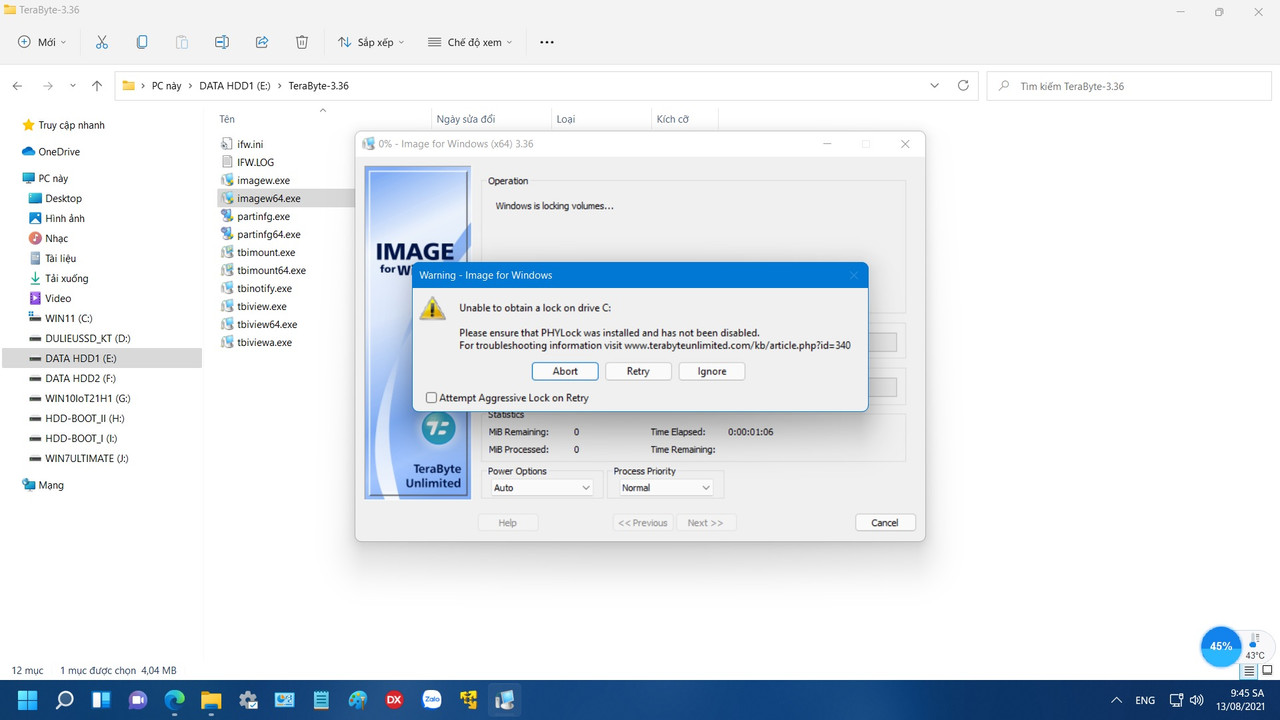Click DATA HDD1 (E:) in the address breadcrumb
1280x720 pixels.
click(235, 86)
